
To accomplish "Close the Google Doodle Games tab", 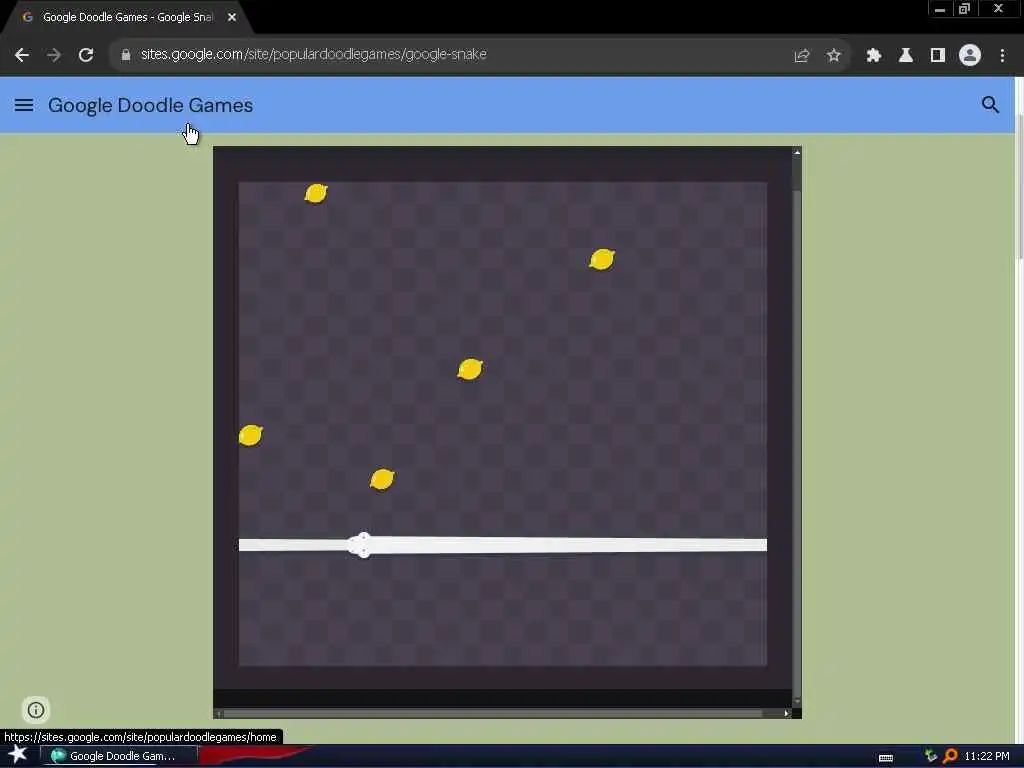I will (x=232, y=17).
